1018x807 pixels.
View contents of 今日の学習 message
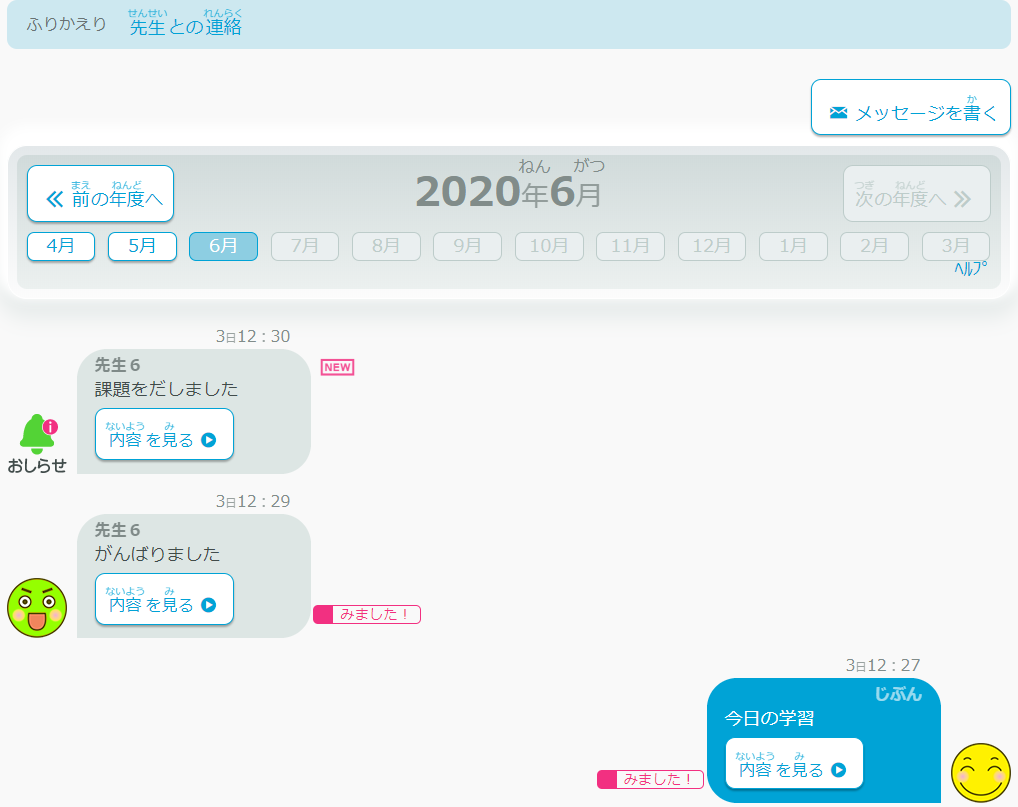click(x=794, y=764)
